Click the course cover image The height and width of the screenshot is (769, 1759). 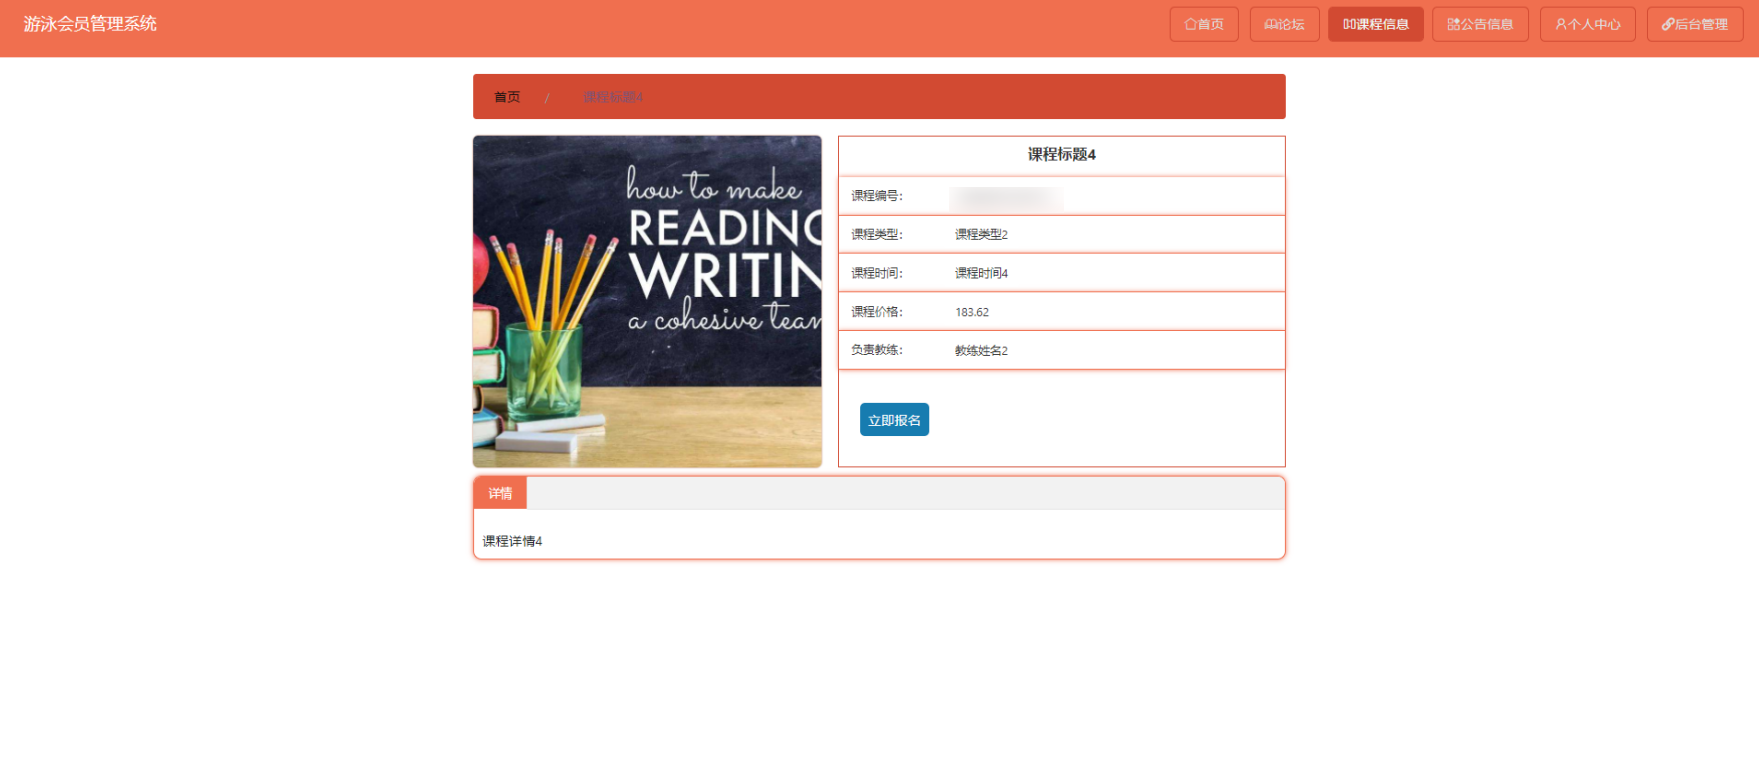(647, 301)
